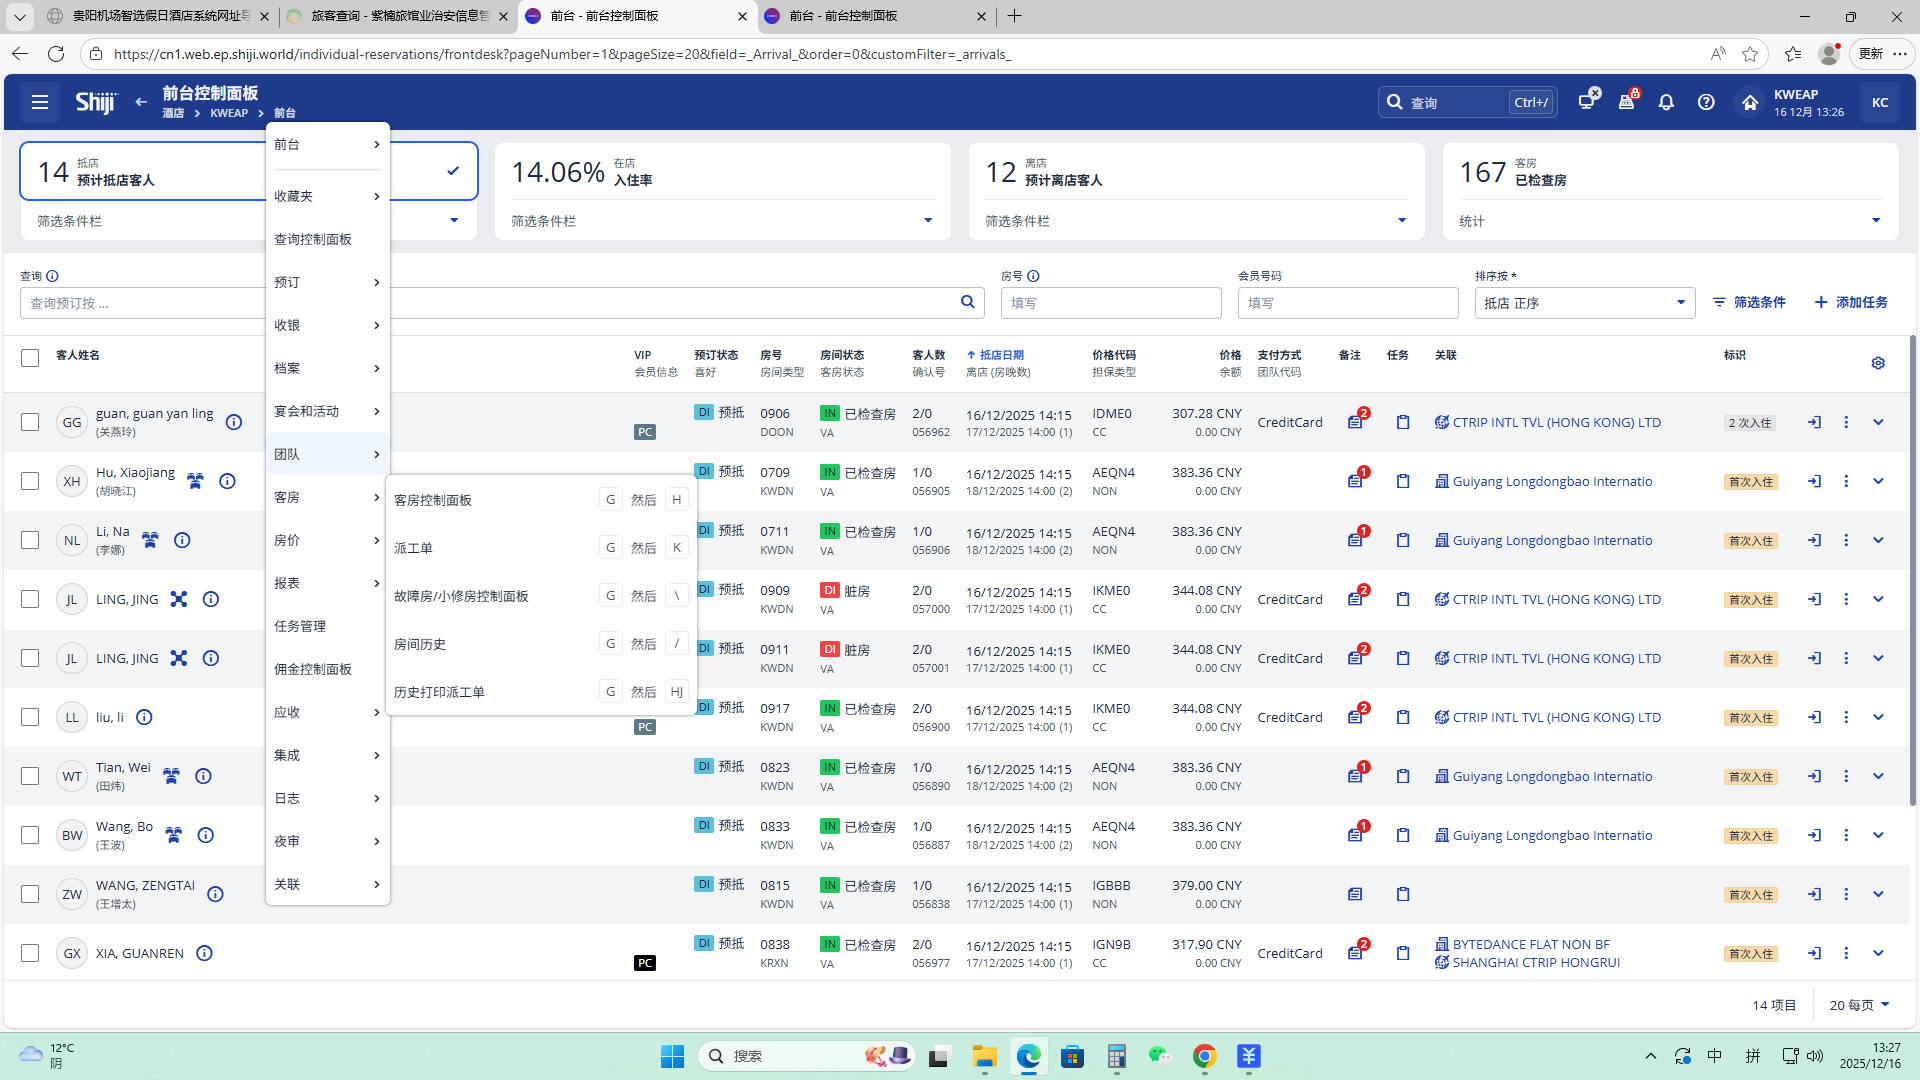Open Guiyang Longdongbao link for room 0709

coord(1552,481)
